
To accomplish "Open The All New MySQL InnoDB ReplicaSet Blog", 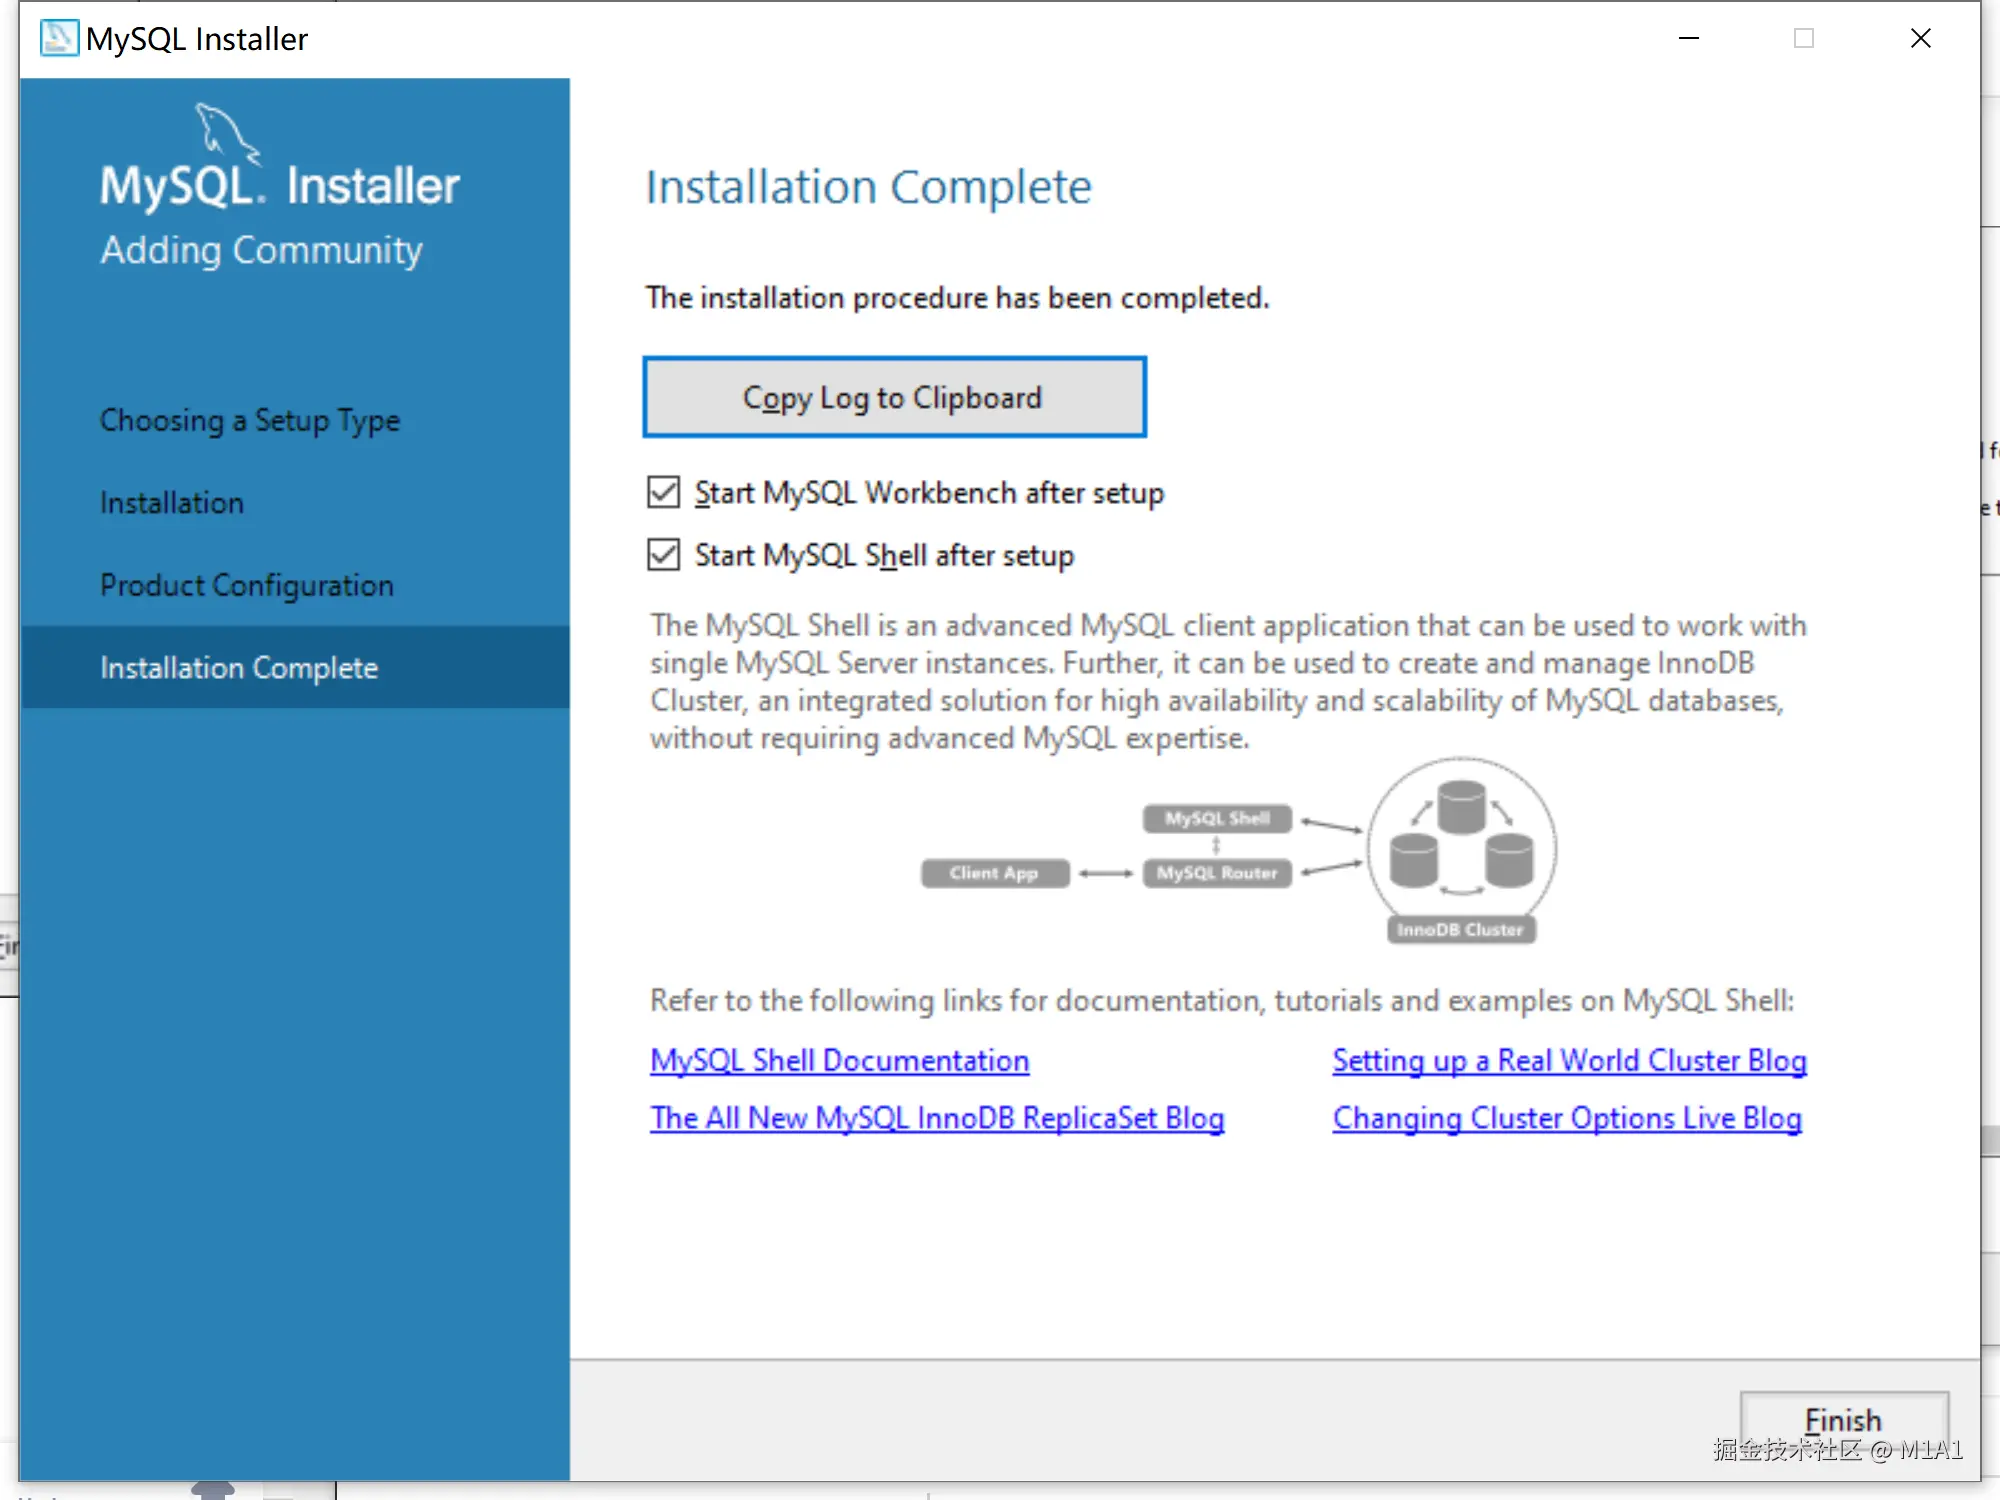I will [x=937, y=1118].
